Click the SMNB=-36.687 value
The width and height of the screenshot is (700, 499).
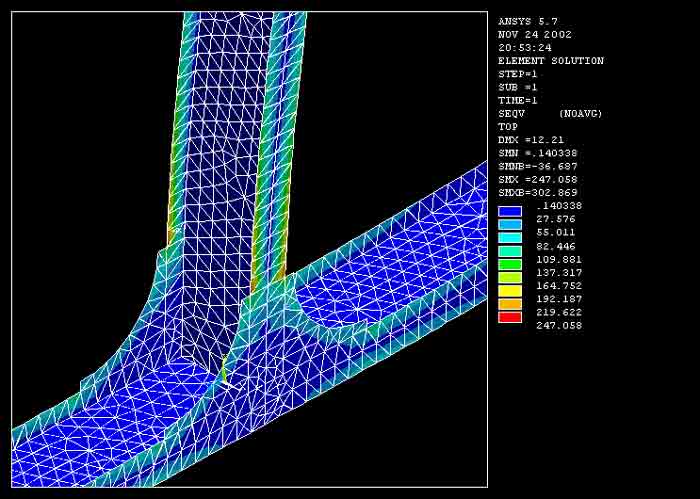coord(538,166)
